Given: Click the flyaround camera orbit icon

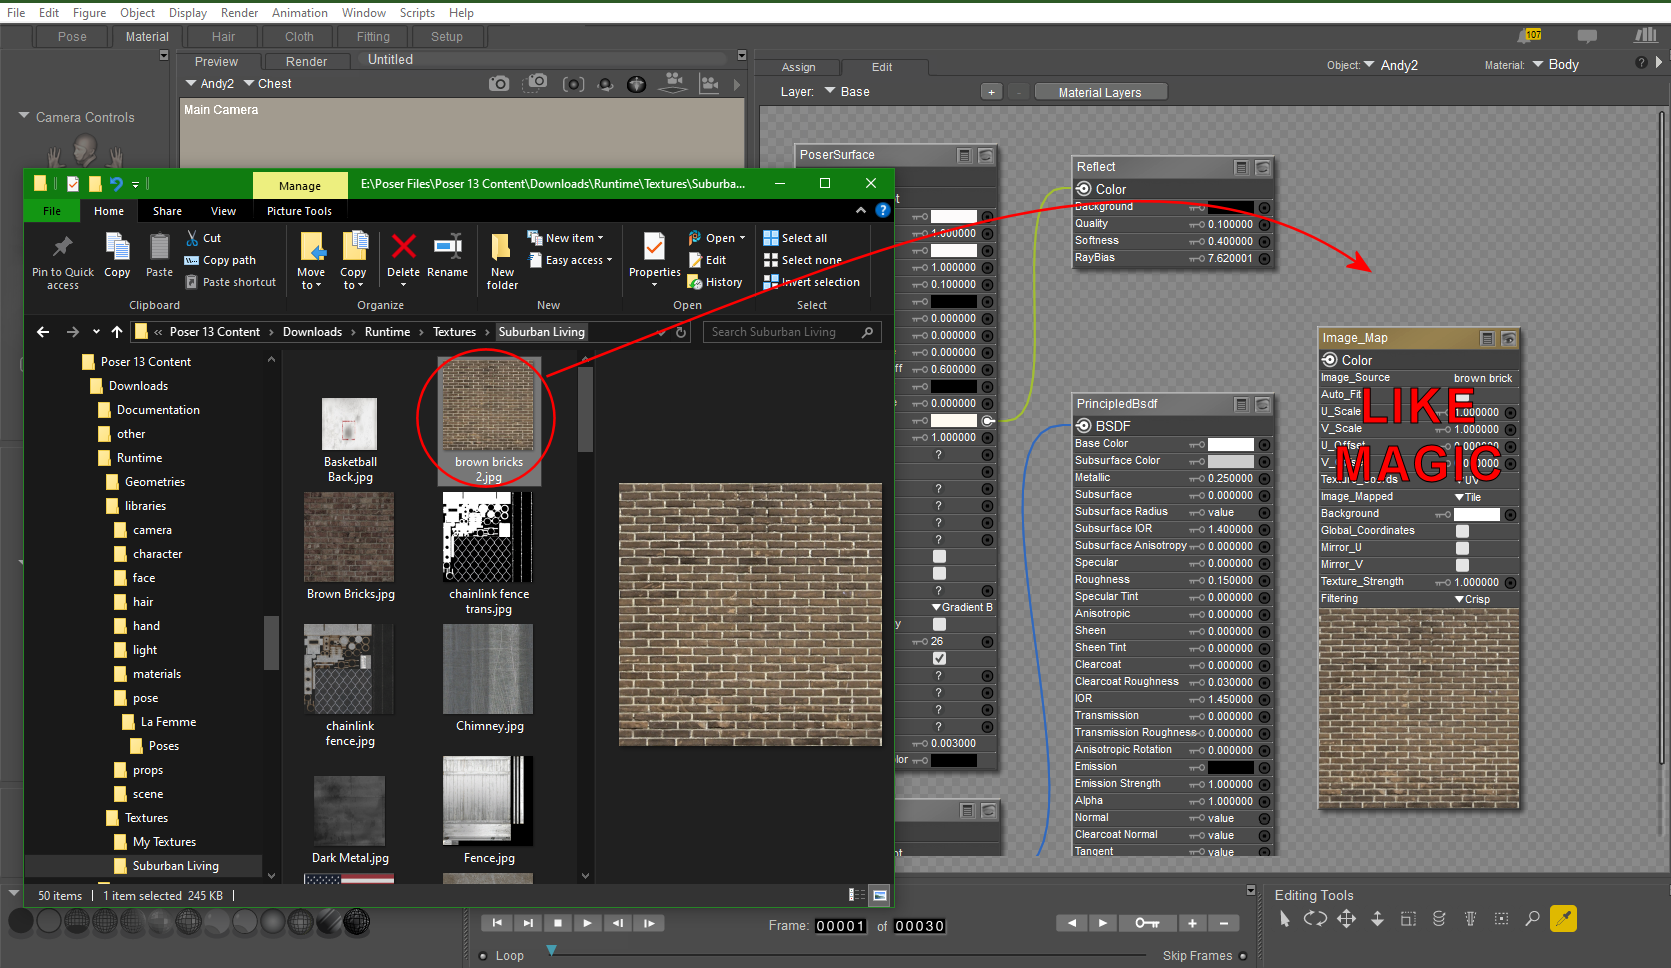Looking at the screenshot, I should tap(605, 84).
